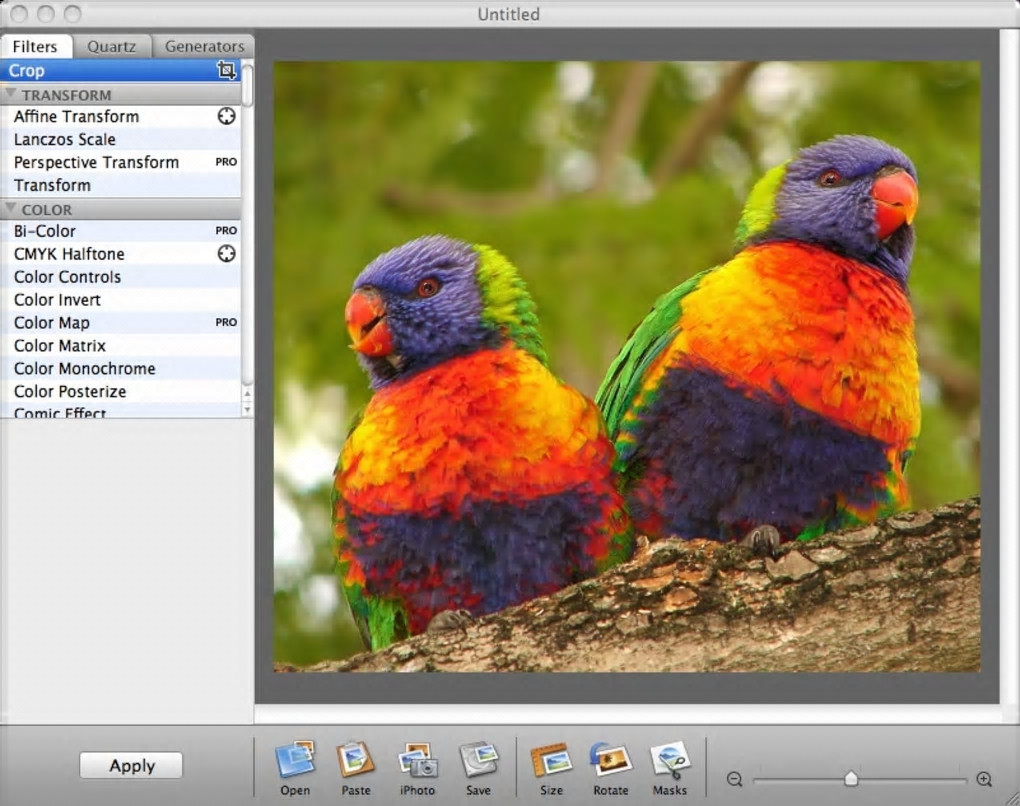
Task: Import a photo using the iPhoto icon
Action: (417, 761)
